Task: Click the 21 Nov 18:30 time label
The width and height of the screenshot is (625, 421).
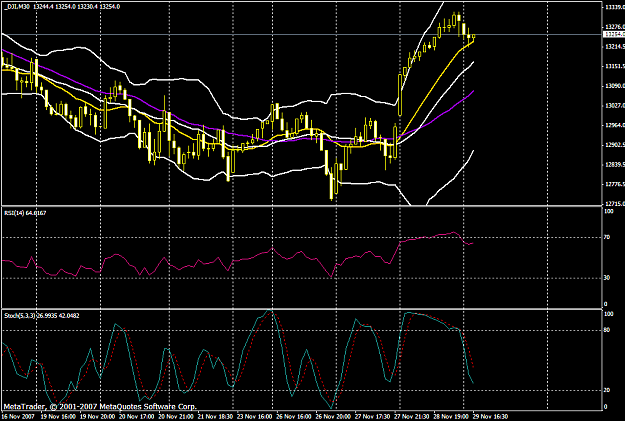Action: 215,417
